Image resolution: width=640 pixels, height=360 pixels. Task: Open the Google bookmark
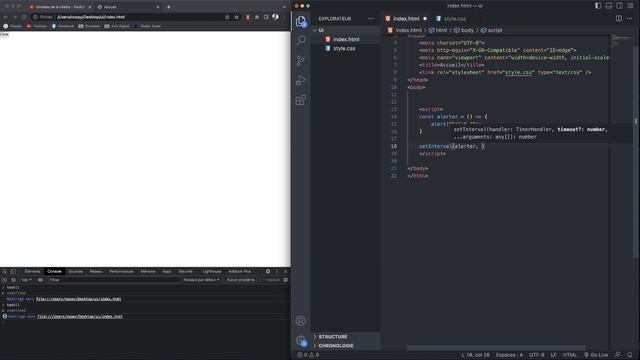pyautogui.click(x=13, y=26)
